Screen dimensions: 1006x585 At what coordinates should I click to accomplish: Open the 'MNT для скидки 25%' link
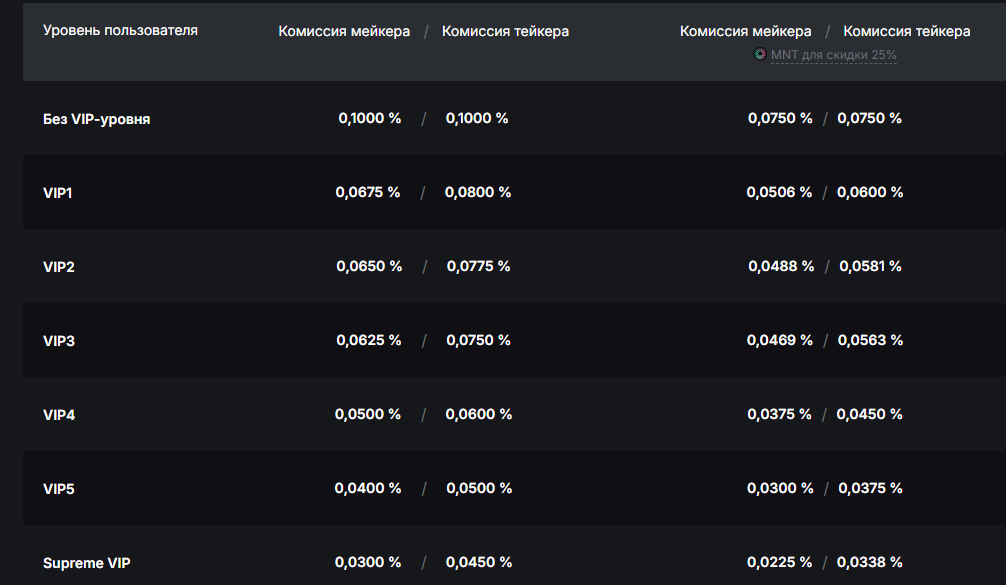(x=833, y=55)
